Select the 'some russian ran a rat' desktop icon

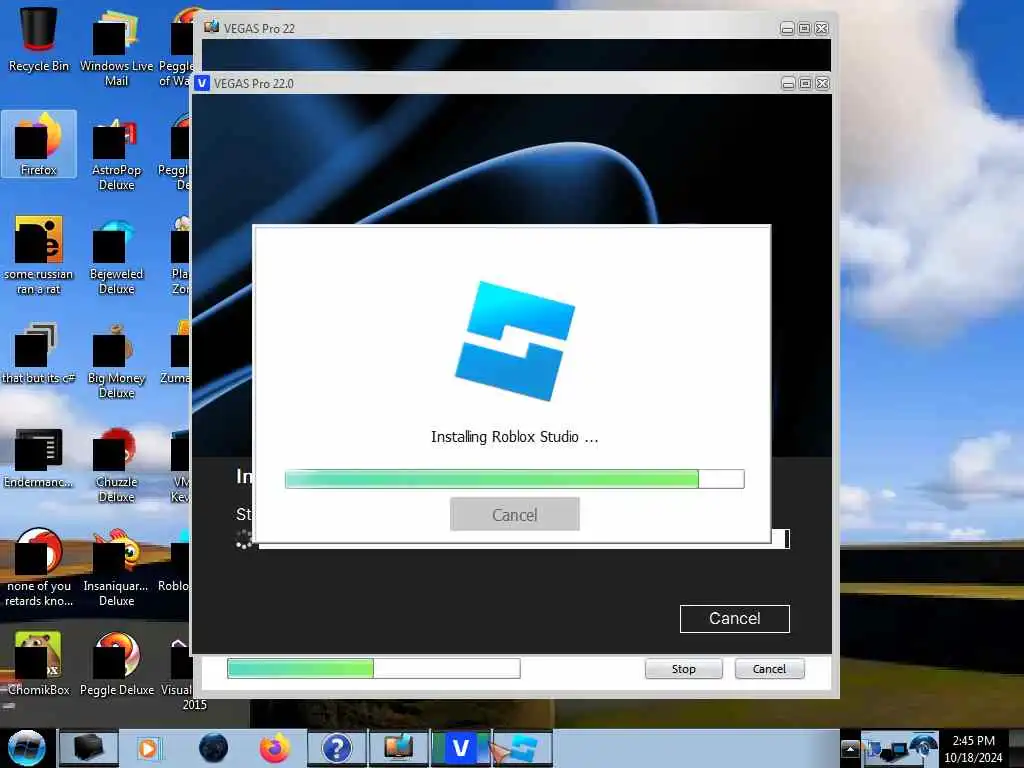[x=39, y=255]
